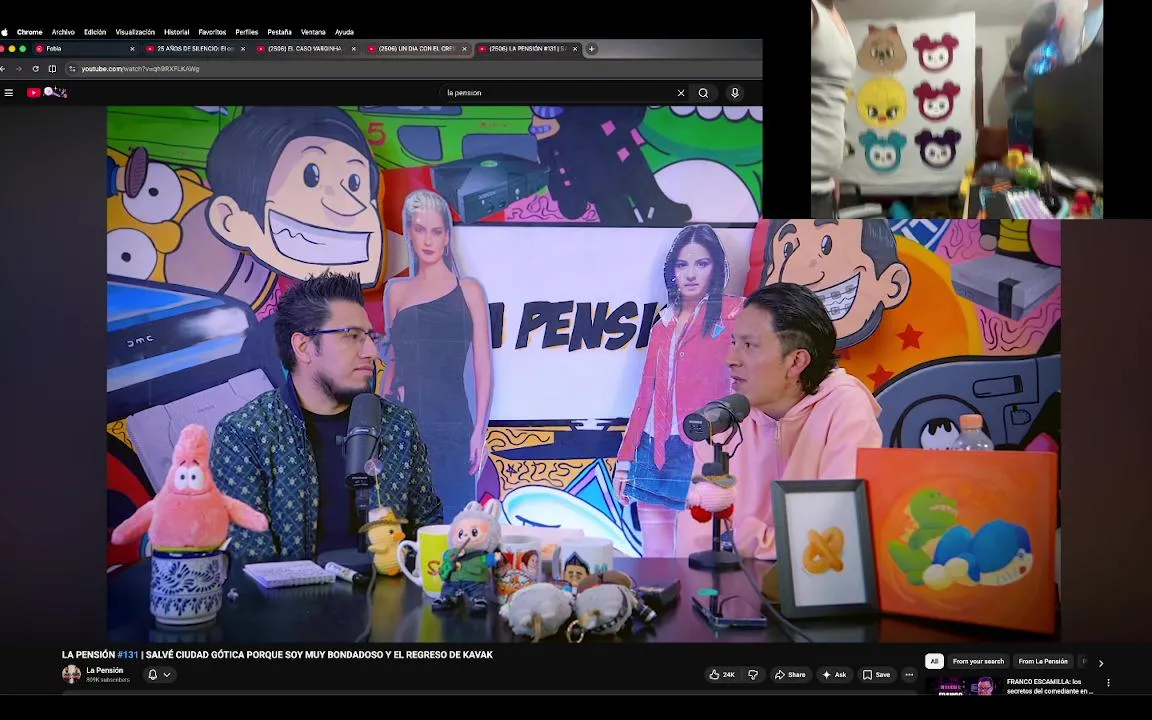Open the Chrome application menu
1152x720 pixels.
click(x=29, y=32)
